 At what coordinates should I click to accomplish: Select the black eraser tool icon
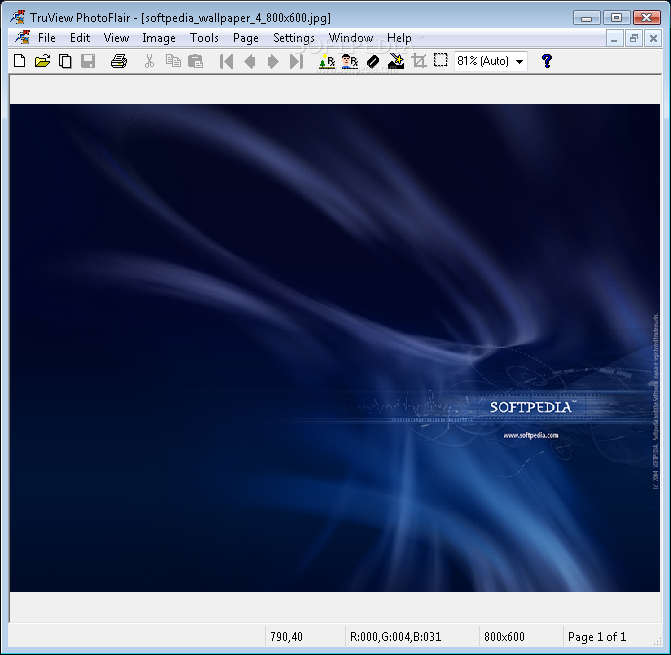coord(373,61)
